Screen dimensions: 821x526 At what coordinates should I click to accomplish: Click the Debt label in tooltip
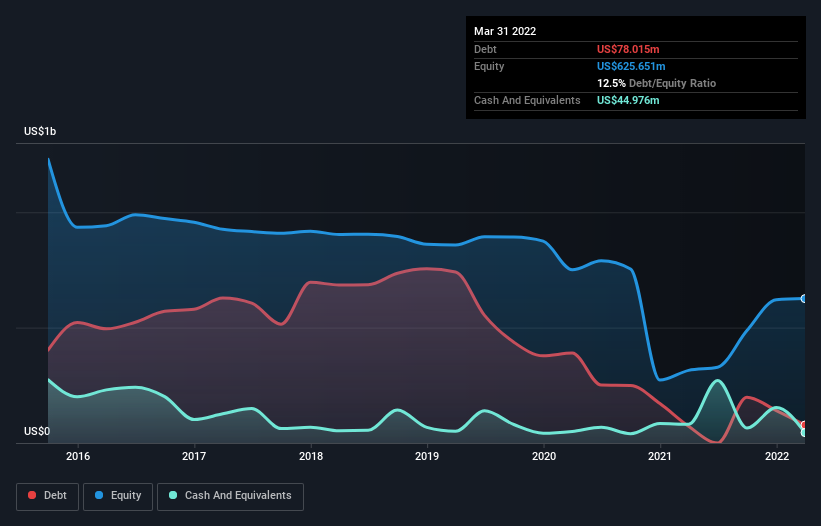pos(485,49)
